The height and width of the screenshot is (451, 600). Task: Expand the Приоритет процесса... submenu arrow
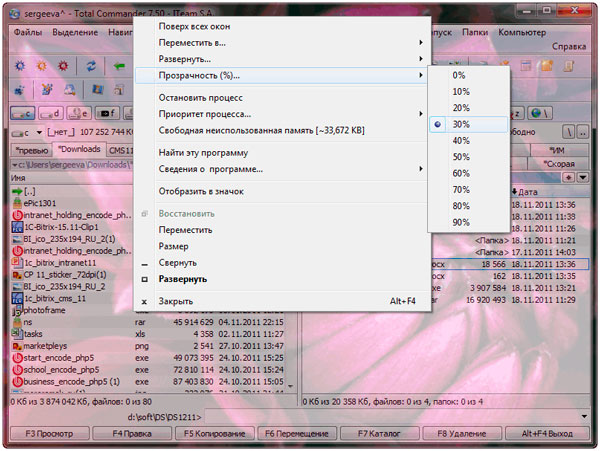tap(421, 114)
